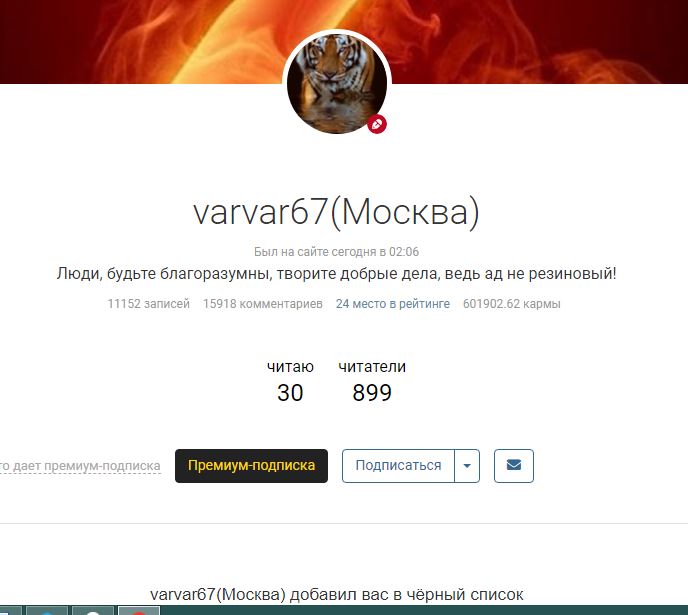Select the active taskbar button with red icon

pos(139,610)
